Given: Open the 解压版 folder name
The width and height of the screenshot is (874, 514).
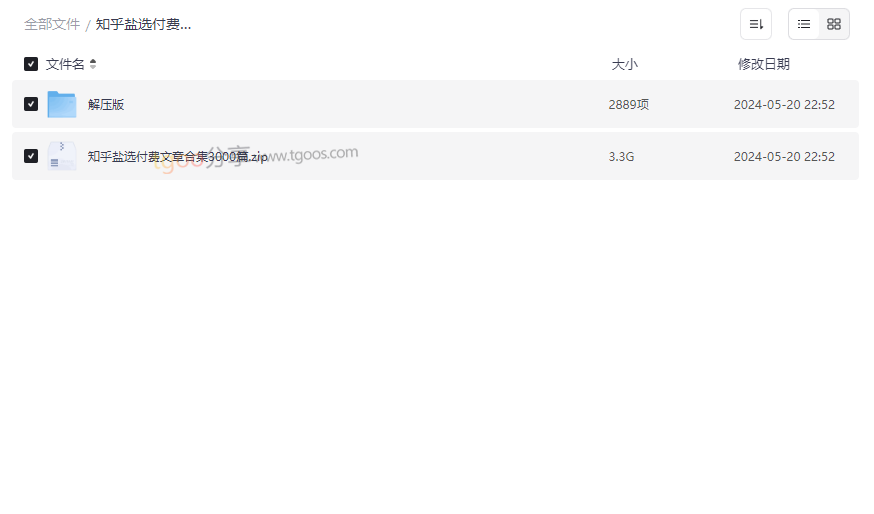Looking at the screenshot, I should [106, 104].
